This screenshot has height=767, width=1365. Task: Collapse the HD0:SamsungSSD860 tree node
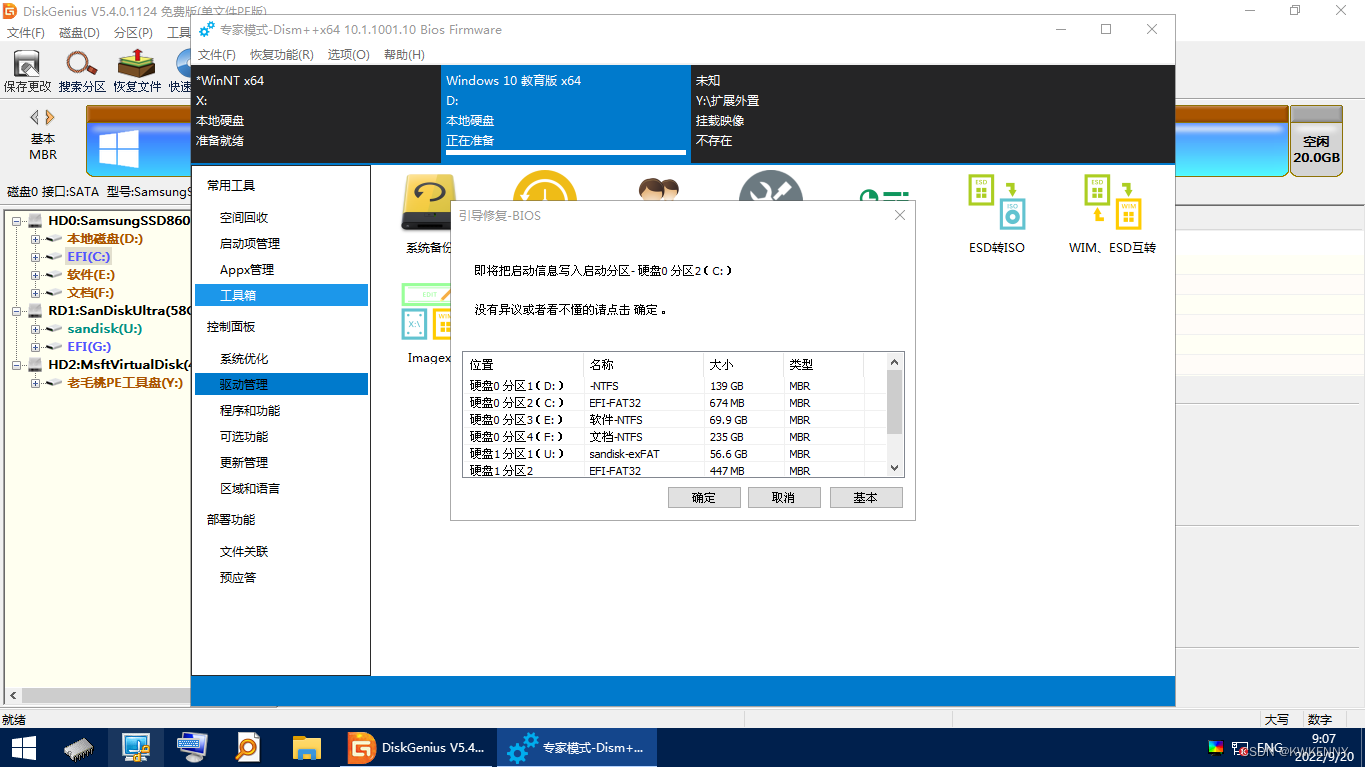coord(18,220)
